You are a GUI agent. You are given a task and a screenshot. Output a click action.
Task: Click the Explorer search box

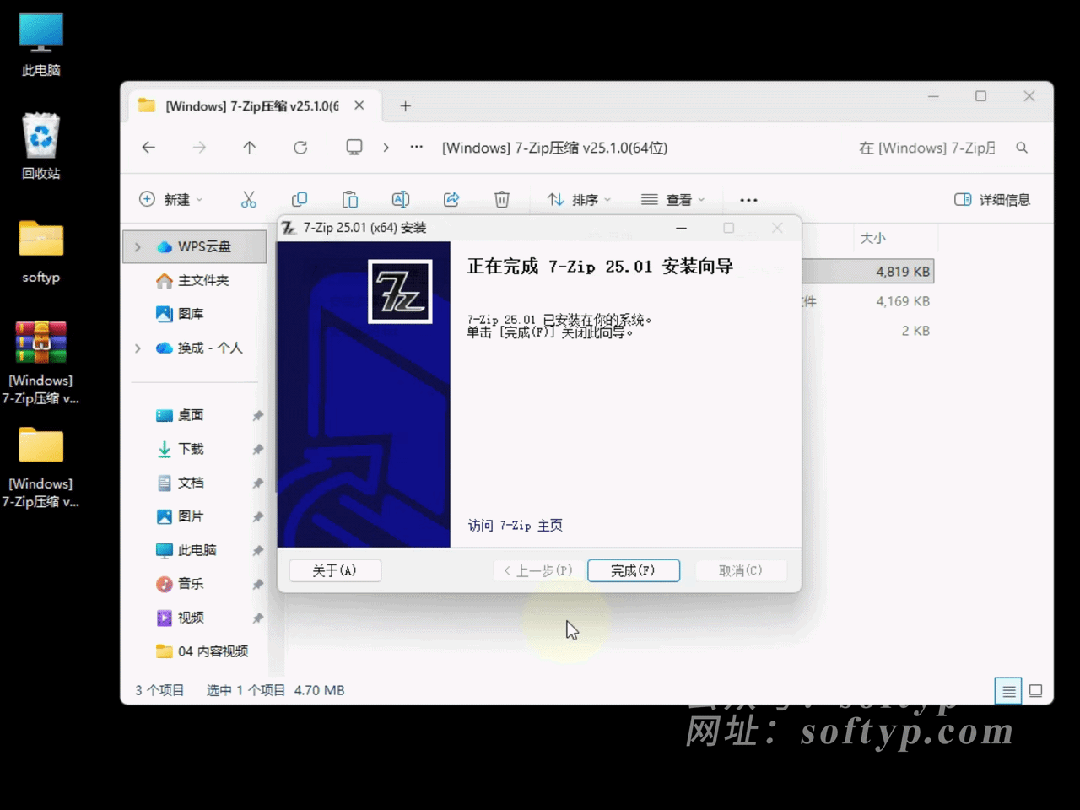[x=927, y=148]
